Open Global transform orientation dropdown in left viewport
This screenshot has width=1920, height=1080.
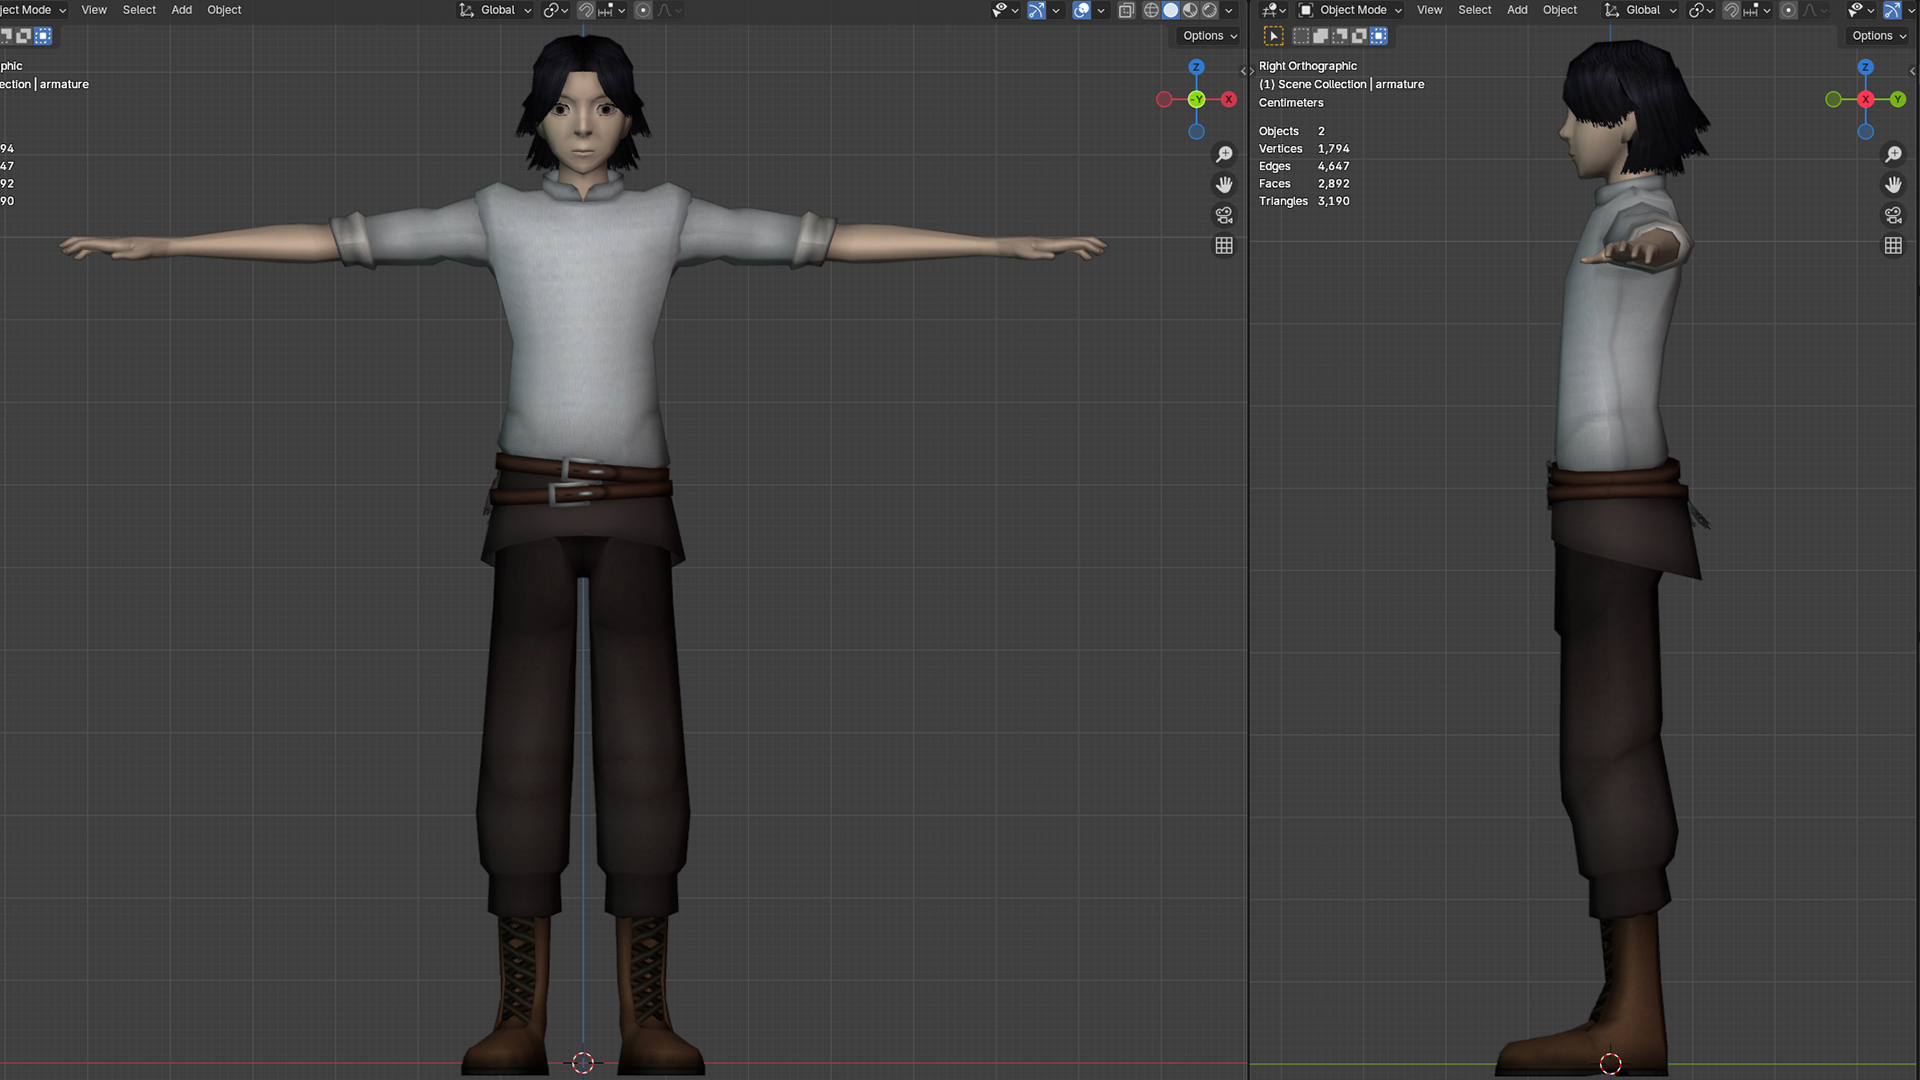click(496, 10)
